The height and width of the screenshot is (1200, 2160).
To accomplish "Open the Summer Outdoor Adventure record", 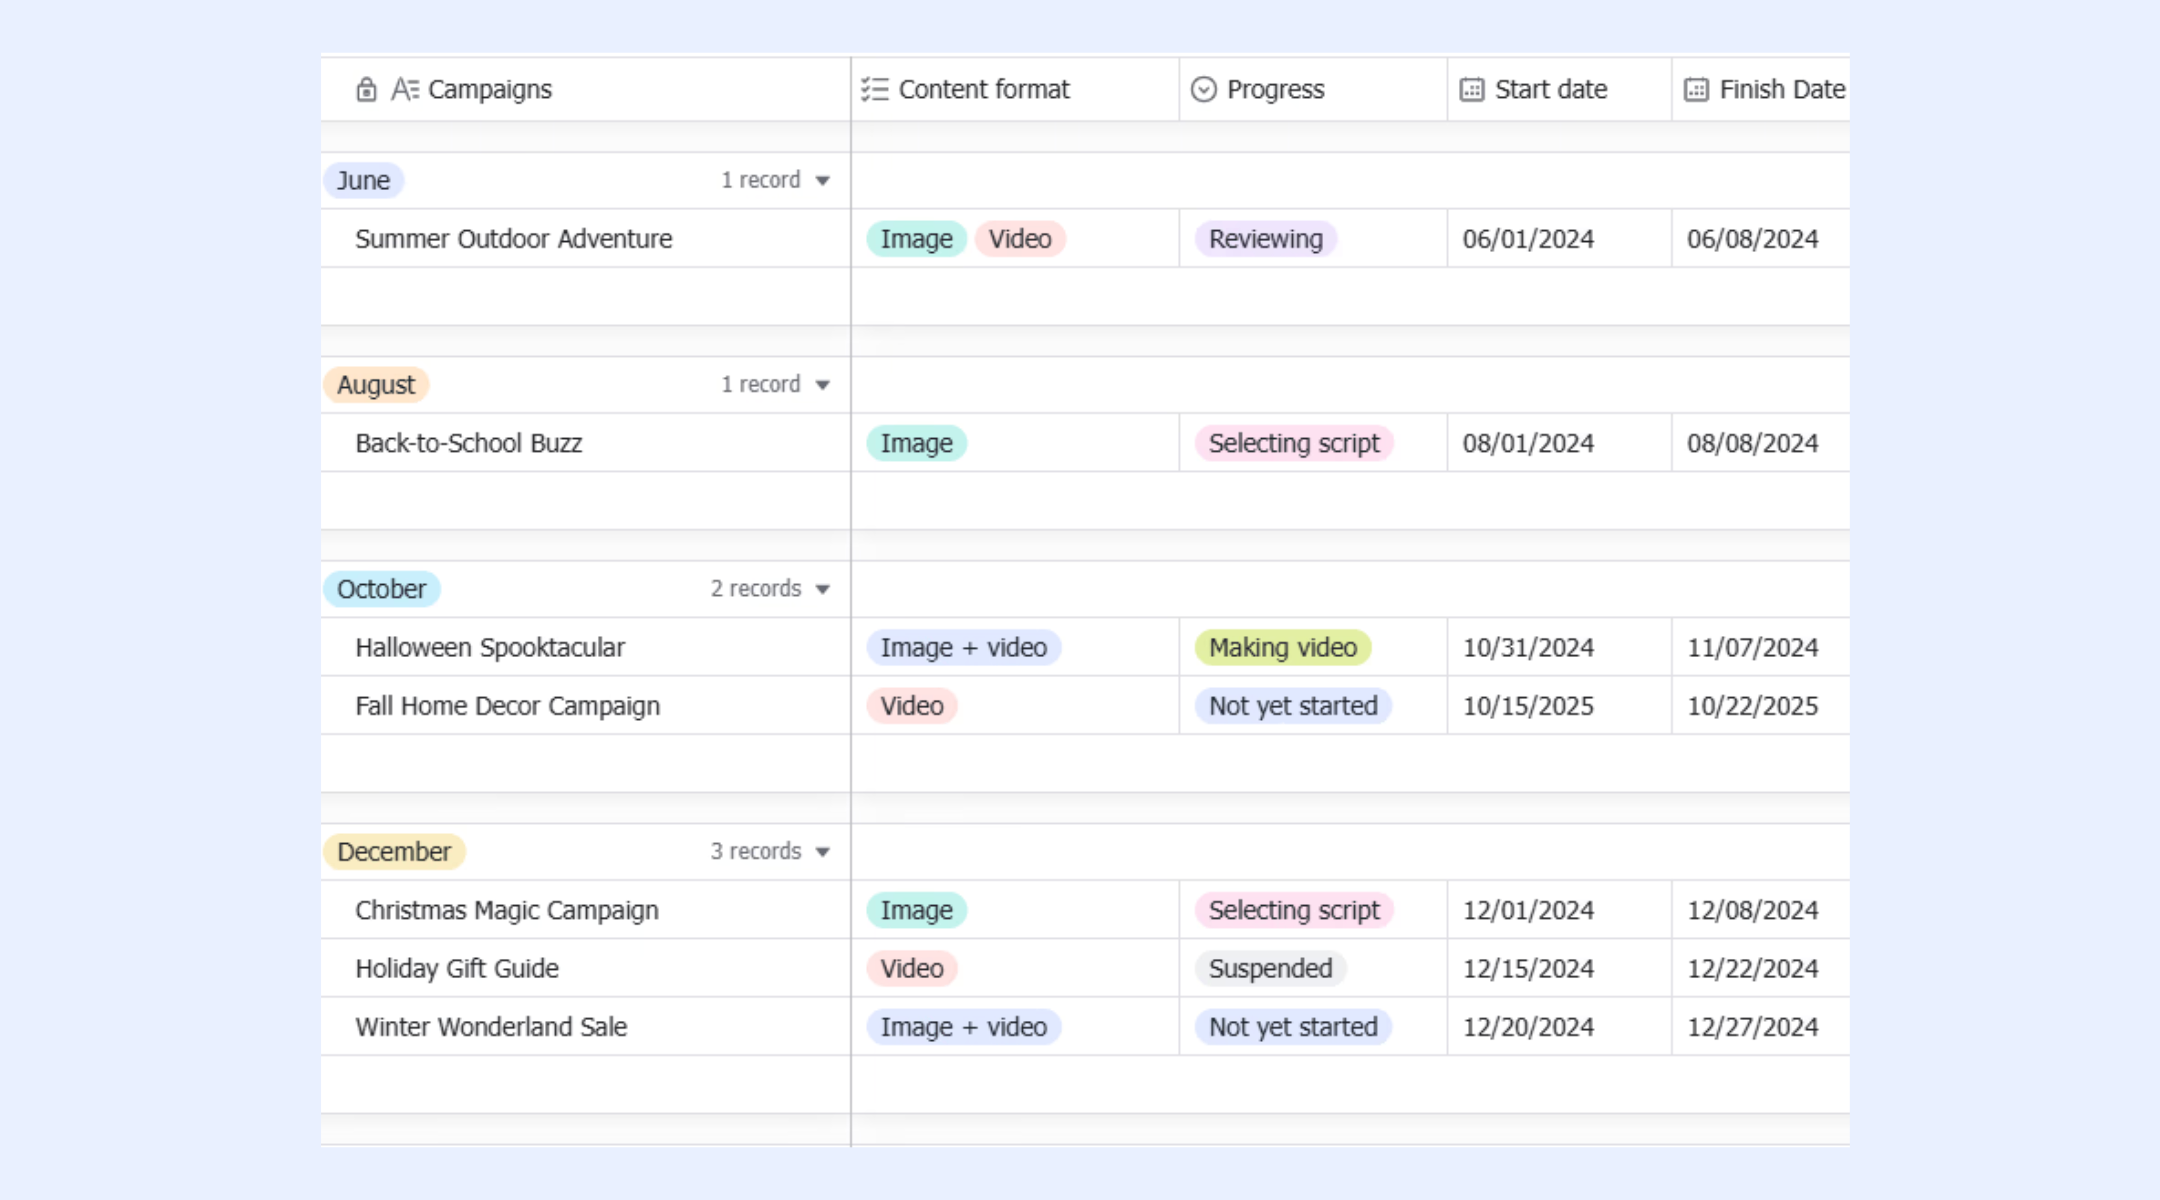I will 513,239.
